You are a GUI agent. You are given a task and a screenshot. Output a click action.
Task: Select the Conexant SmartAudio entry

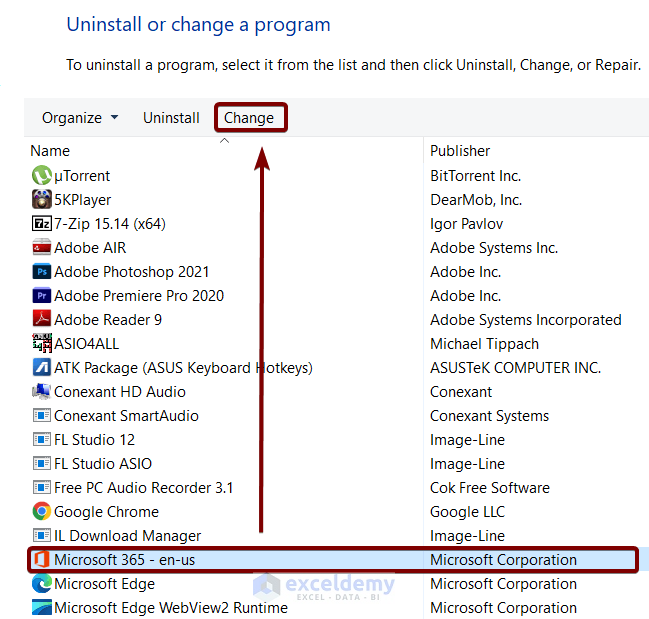click(x=126, y=416)
